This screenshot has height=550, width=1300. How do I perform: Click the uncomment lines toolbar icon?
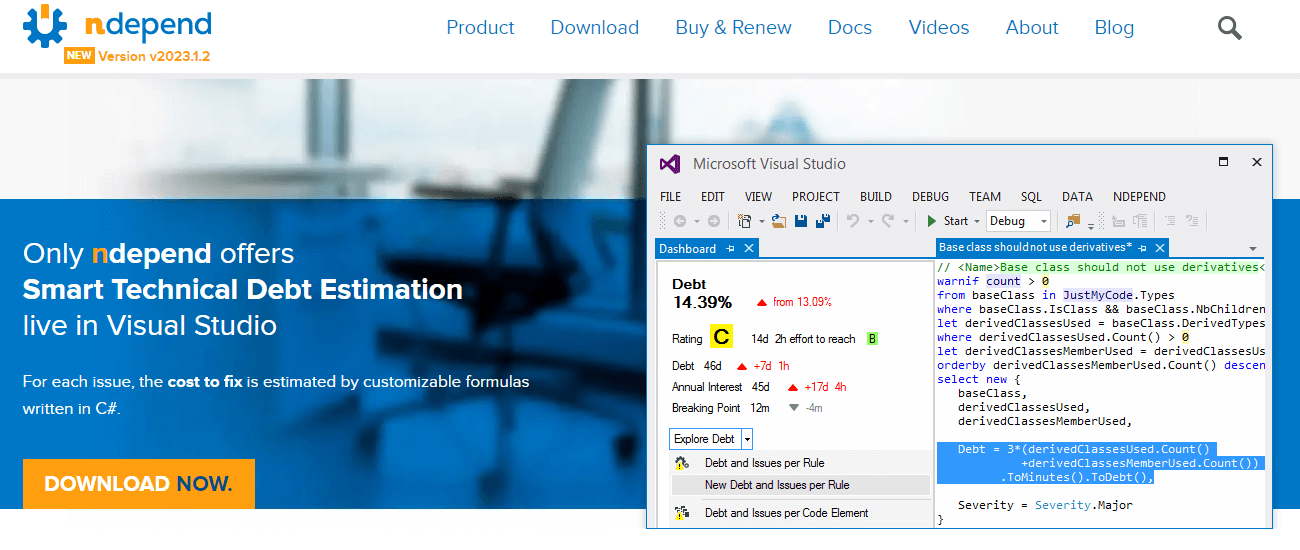pyautogui.click(x=1139, y=221)
